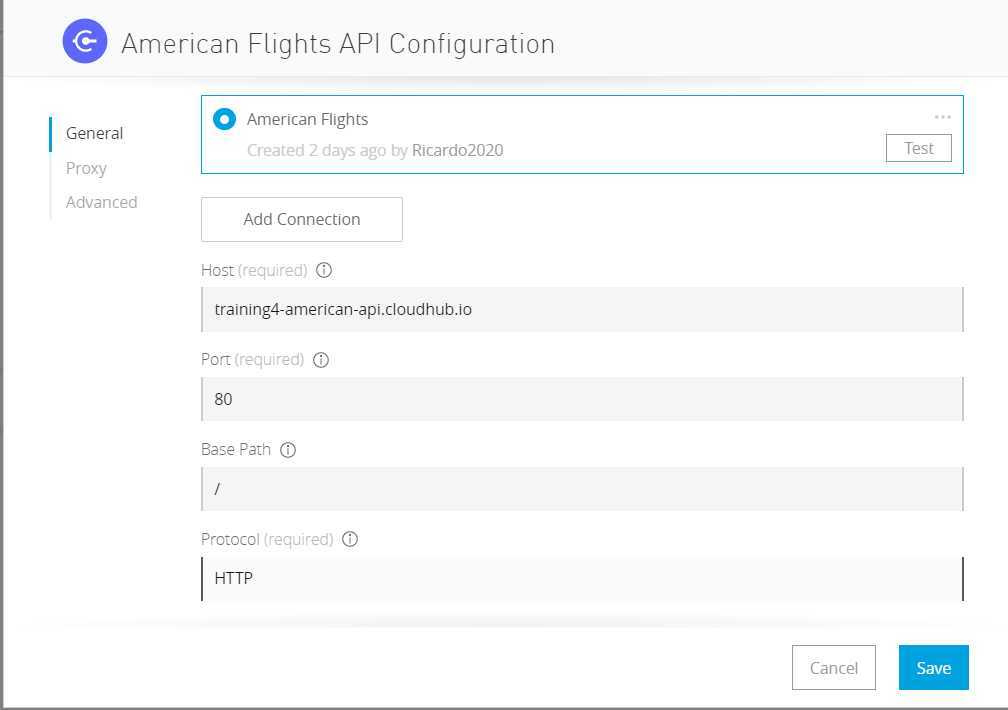Viewport: 1008px width, 710px height.
Task: Open the three-dot menu for American Flights
Action: (x=942, y=117)
